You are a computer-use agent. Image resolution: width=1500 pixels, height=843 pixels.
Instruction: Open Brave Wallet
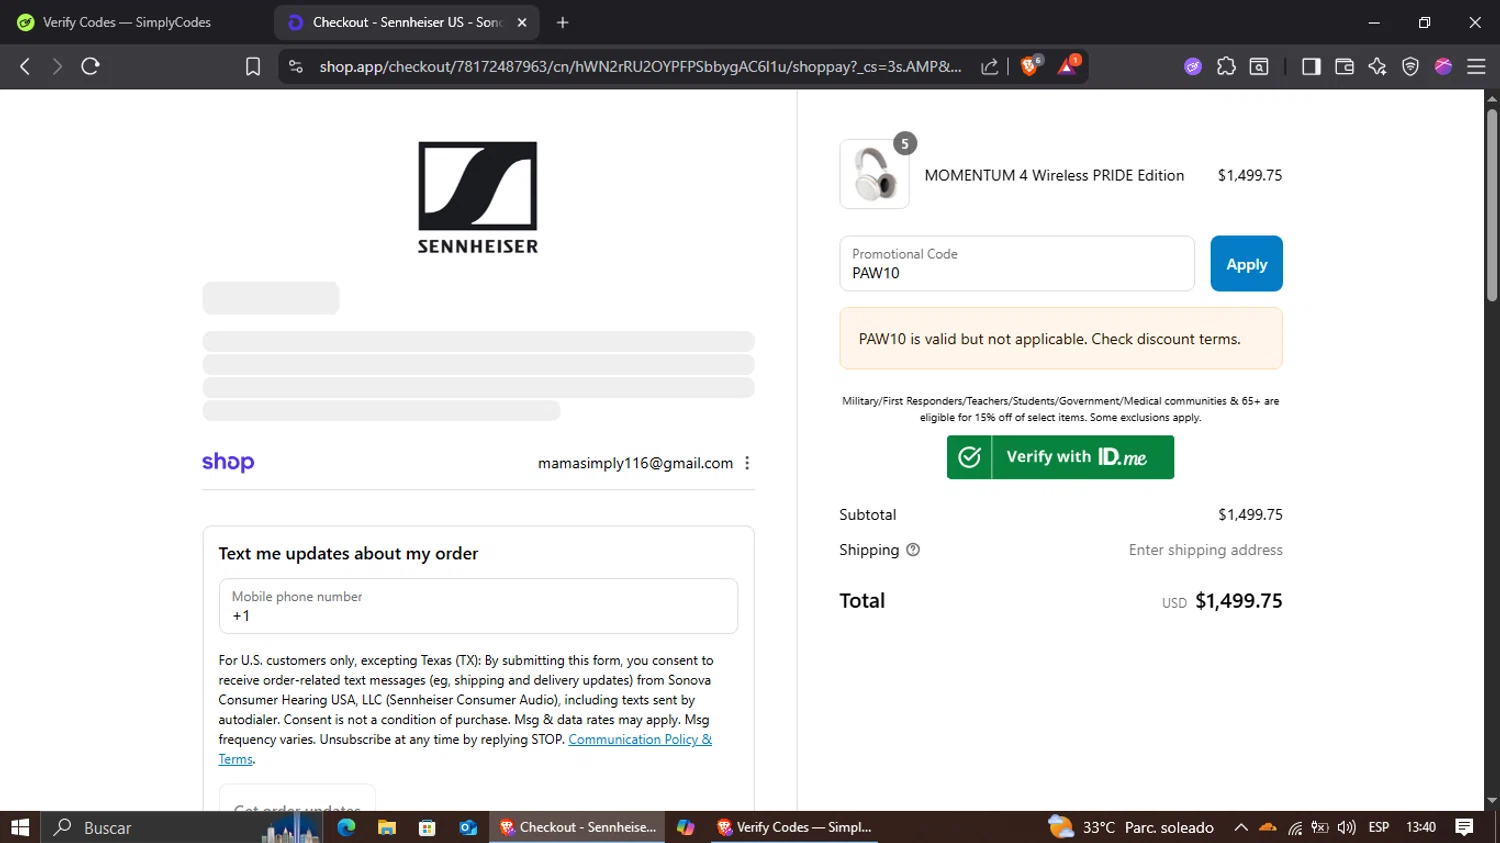coord(1344,66)
